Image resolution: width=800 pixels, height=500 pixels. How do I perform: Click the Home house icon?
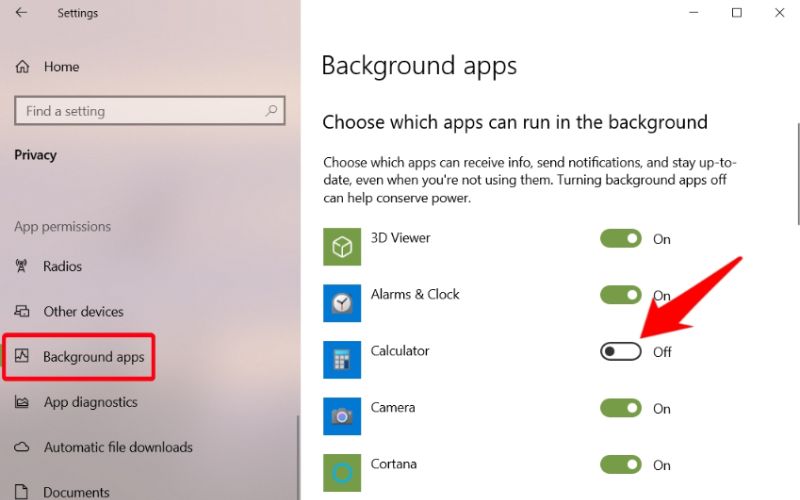pos(22,67)
